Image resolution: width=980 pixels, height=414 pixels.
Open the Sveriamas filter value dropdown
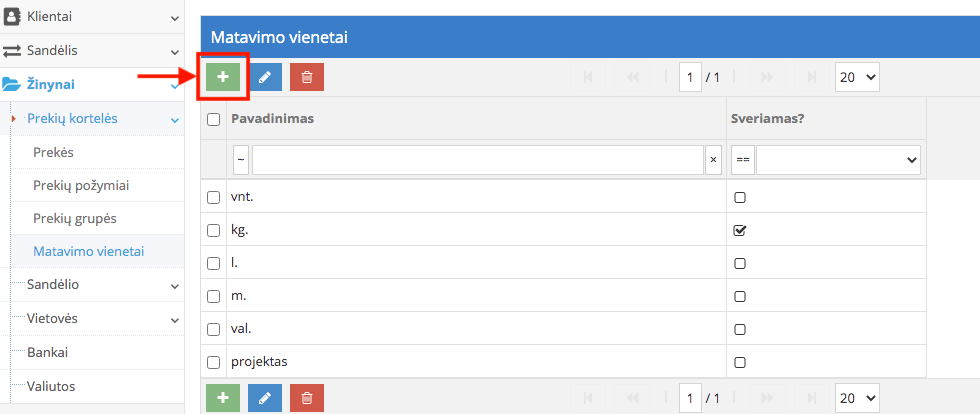(x=838, y=160)
